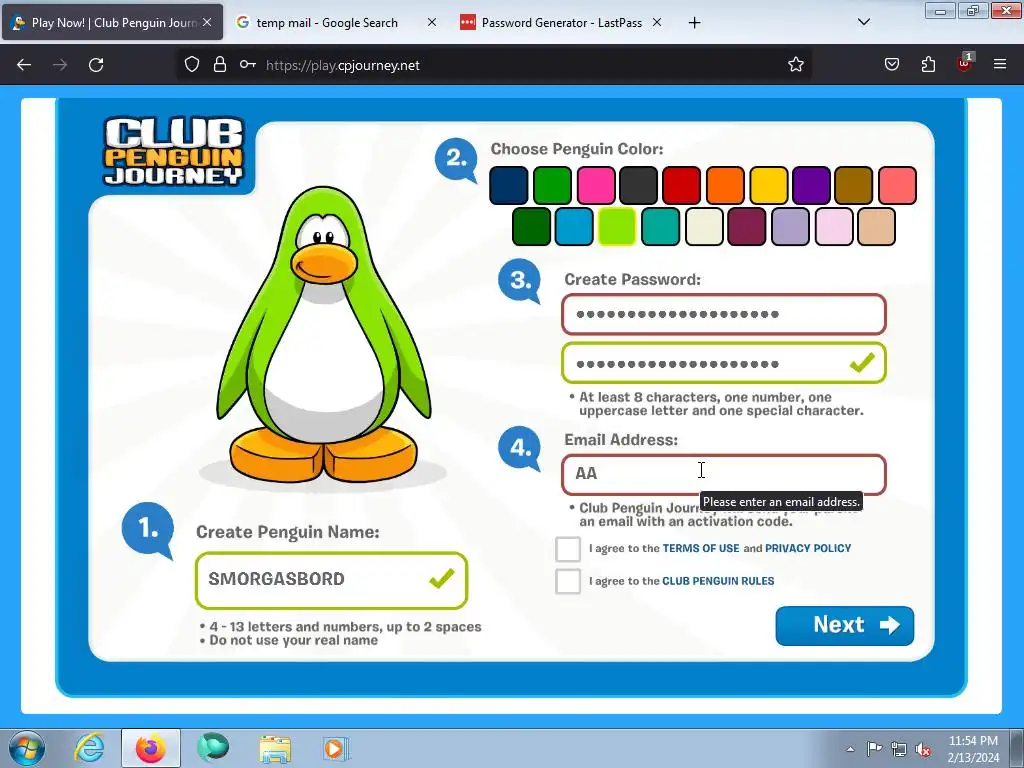1024x768 pixels.
Task: Select the peach tan penguin color
Action: (x=876, y=227)
